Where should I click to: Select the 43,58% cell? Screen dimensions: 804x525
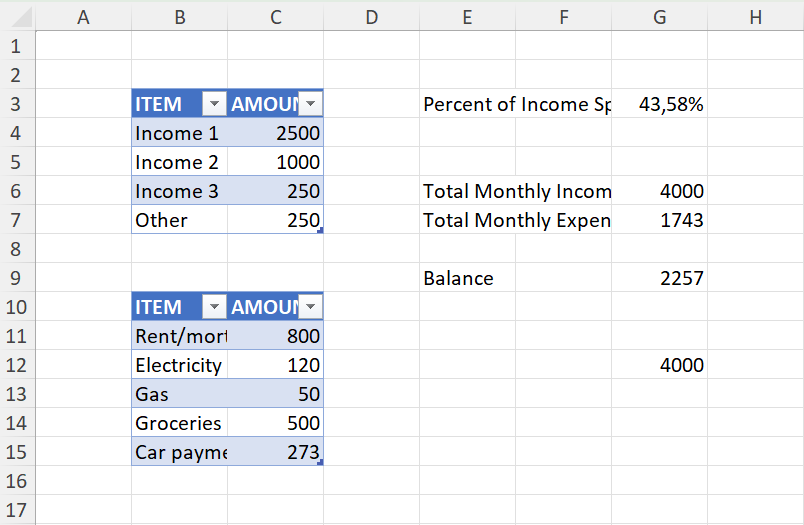click(x=659, y=104)
